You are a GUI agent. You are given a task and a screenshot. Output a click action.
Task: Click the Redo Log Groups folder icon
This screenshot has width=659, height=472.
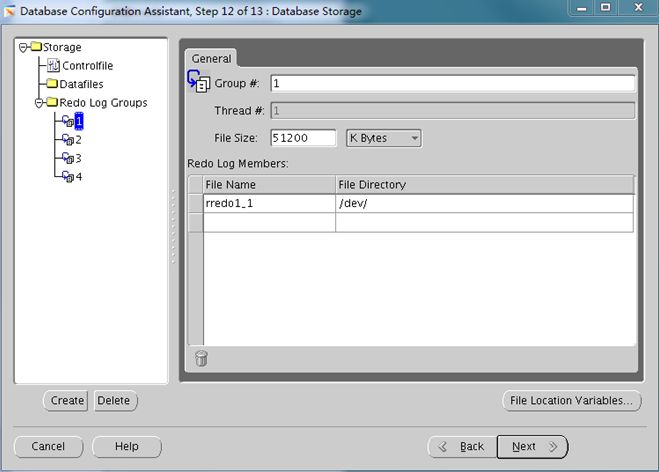coord(52,102)
